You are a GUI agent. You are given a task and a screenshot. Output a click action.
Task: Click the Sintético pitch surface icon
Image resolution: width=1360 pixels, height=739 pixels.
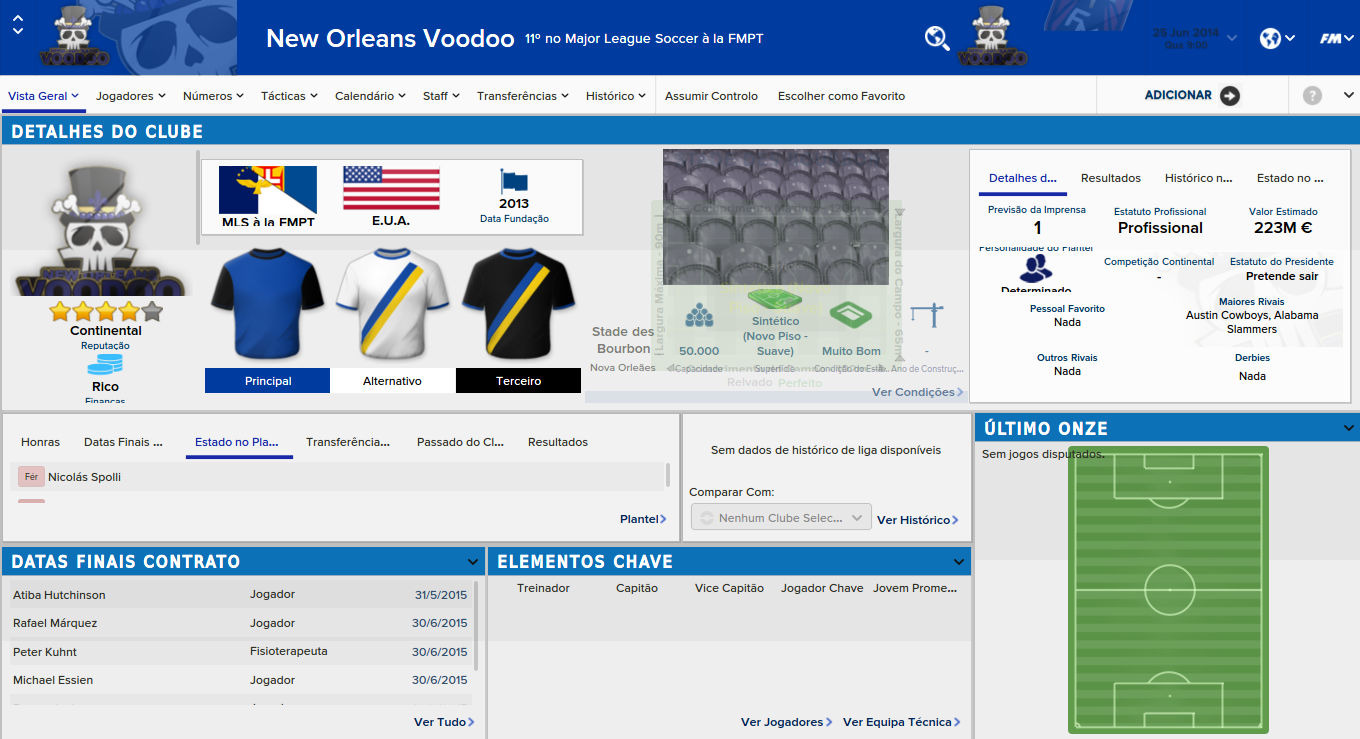(775, 299)
